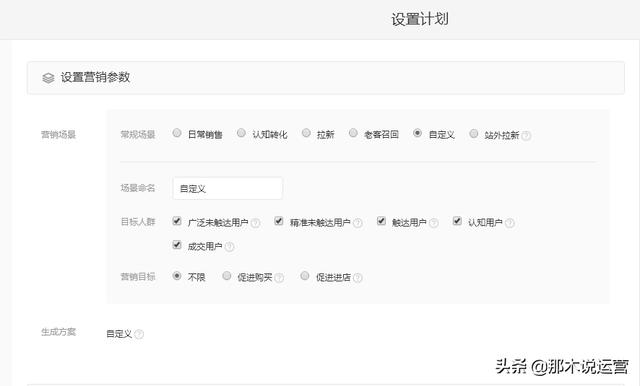Select 不限 marketing goal radio
The height and width of the screenshot is (386, 640).
tap(177, 276)
